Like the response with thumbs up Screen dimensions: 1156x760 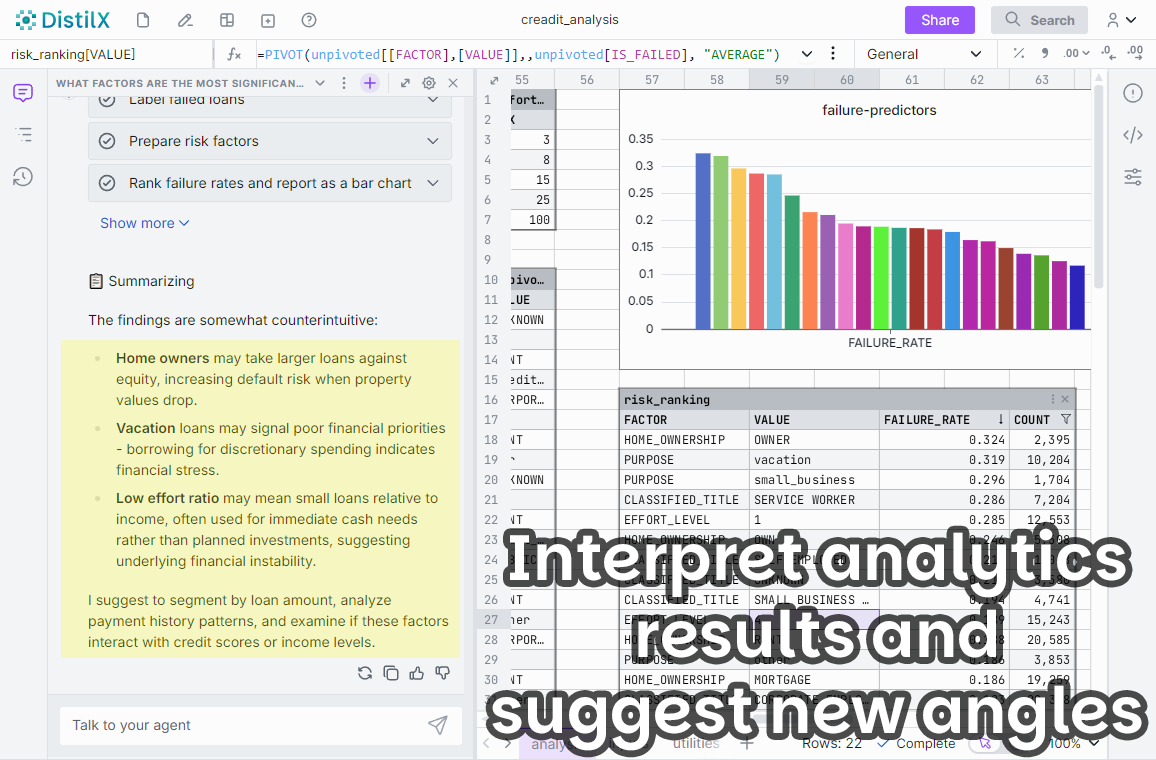[417, 673]
